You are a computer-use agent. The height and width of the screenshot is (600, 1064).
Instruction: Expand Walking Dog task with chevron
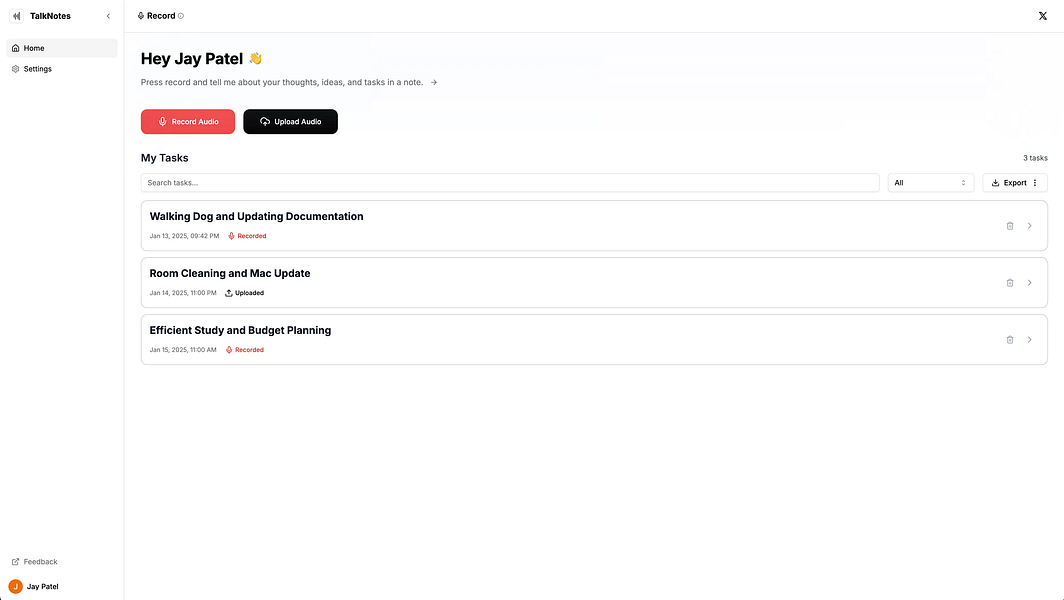pyautogui.click(x=1029, y=225)
